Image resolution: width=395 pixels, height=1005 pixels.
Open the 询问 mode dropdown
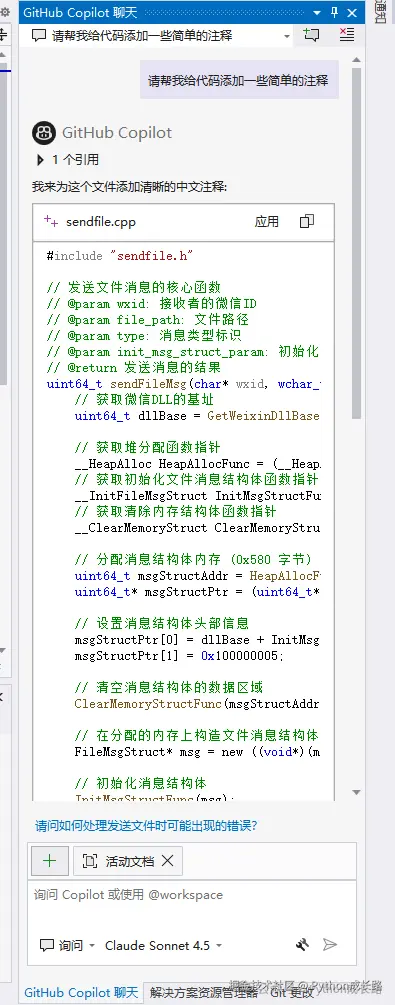click(x=67, y=945)
